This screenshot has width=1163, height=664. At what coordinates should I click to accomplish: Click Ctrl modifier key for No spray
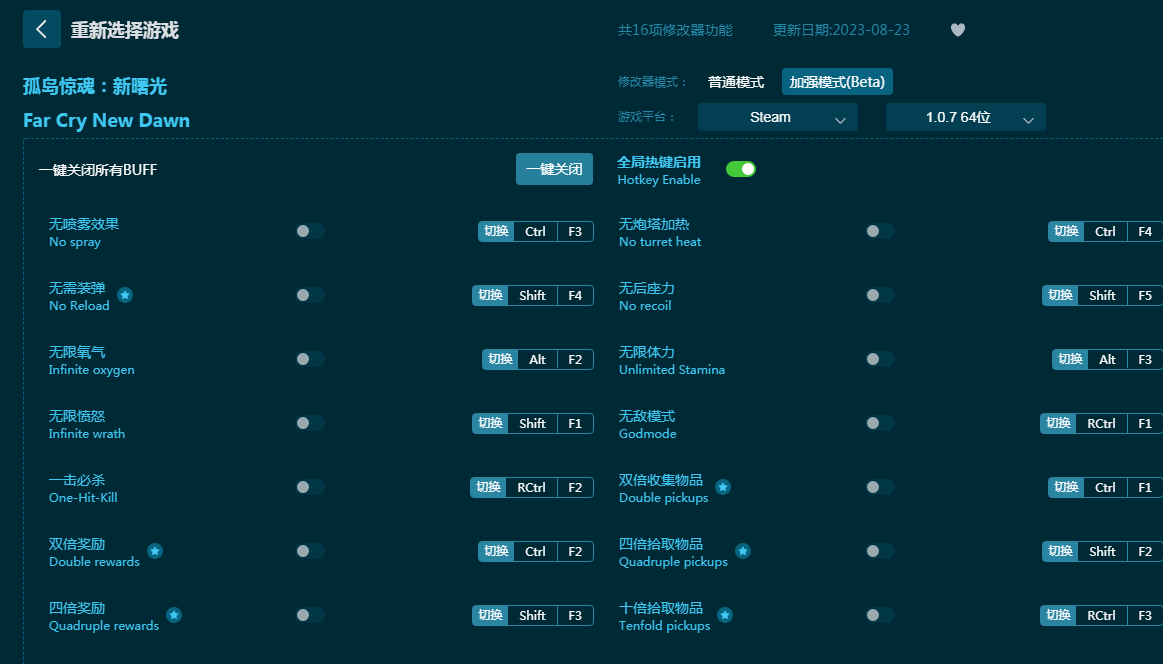[536, 231]
